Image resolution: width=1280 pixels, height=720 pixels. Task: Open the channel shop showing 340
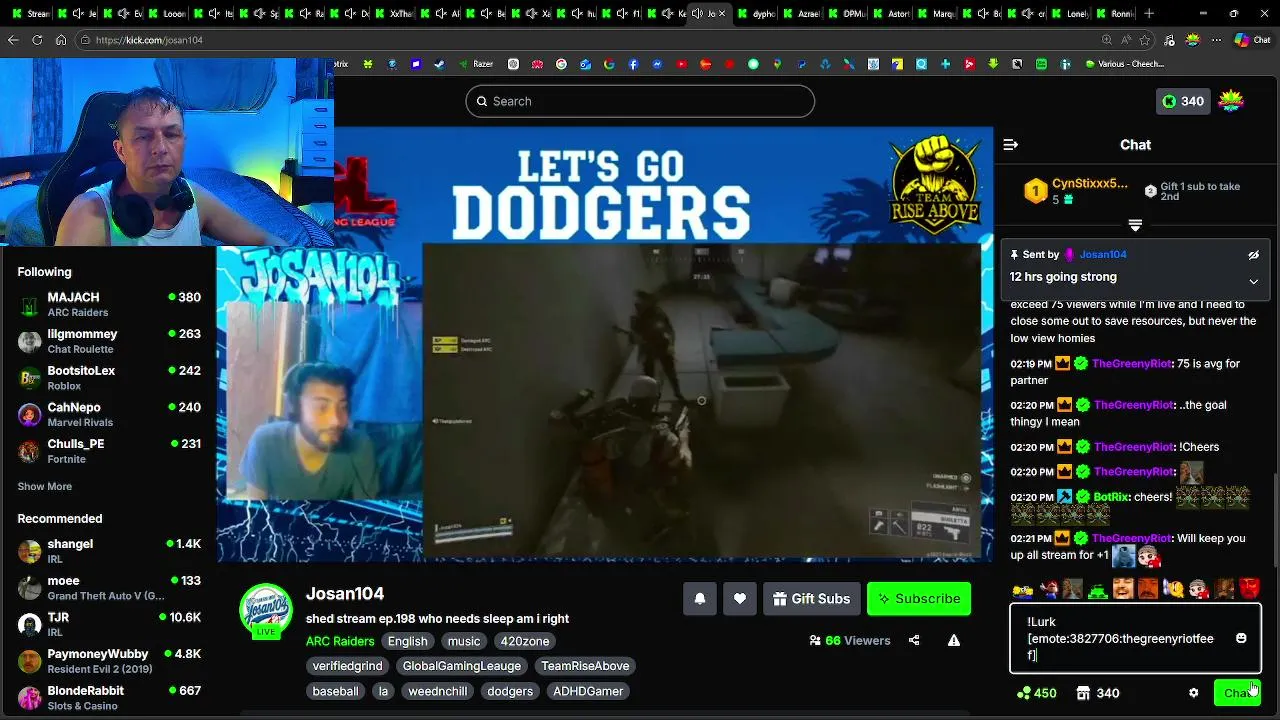[1098, 693]
